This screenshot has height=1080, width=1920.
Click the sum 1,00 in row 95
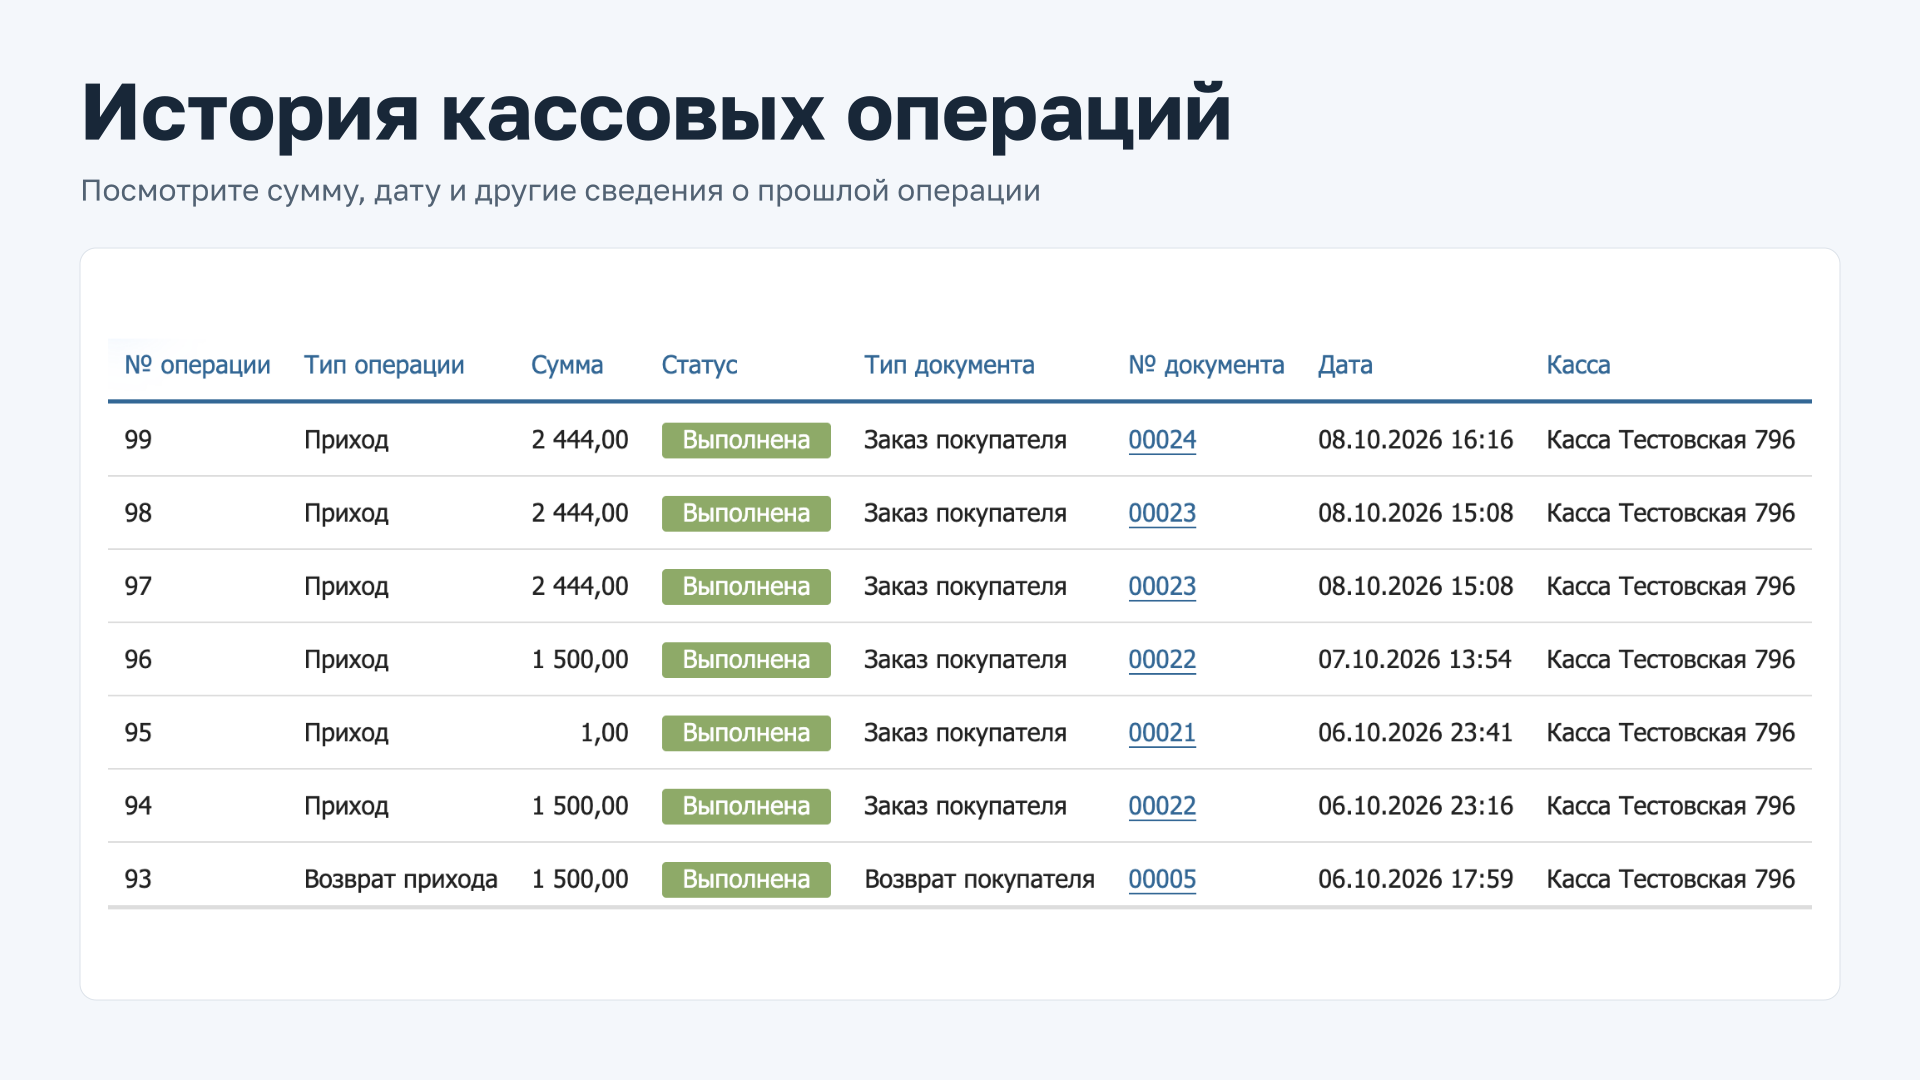click(x=604, y=733)
